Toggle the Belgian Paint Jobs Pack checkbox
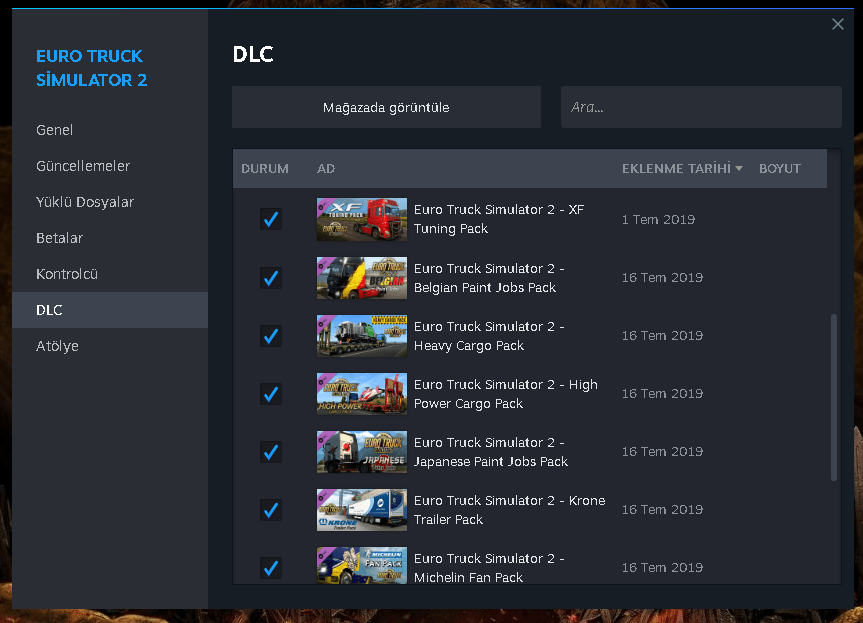This screenshot has width=863, height=623. tap(271, 278)
